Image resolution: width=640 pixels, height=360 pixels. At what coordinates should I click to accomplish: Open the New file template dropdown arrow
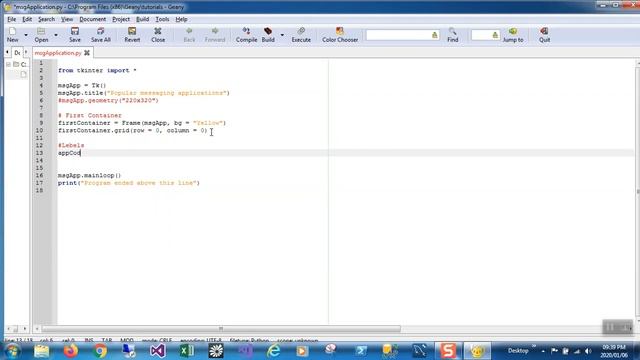[26, 35]
